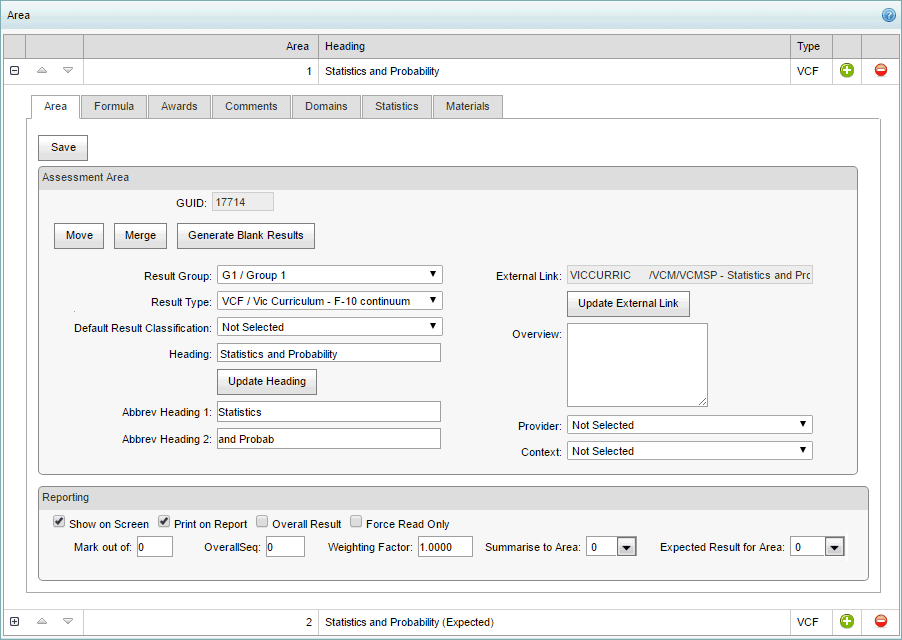The width and height of the screenshot is (902, 640).
Task: Click the Abbrev Heading 2 field
Action: pos(329,439)
